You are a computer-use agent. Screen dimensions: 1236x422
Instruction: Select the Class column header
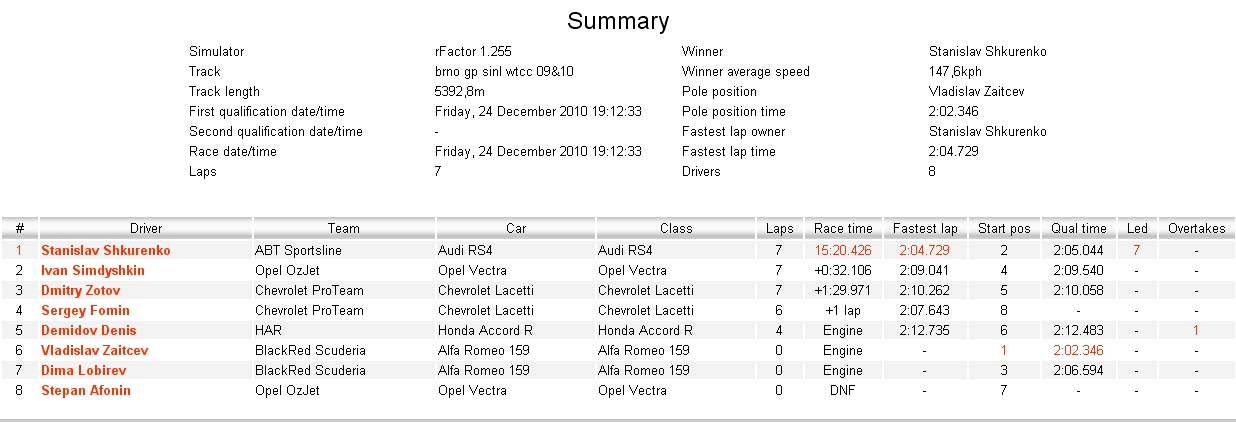point(676,229)
